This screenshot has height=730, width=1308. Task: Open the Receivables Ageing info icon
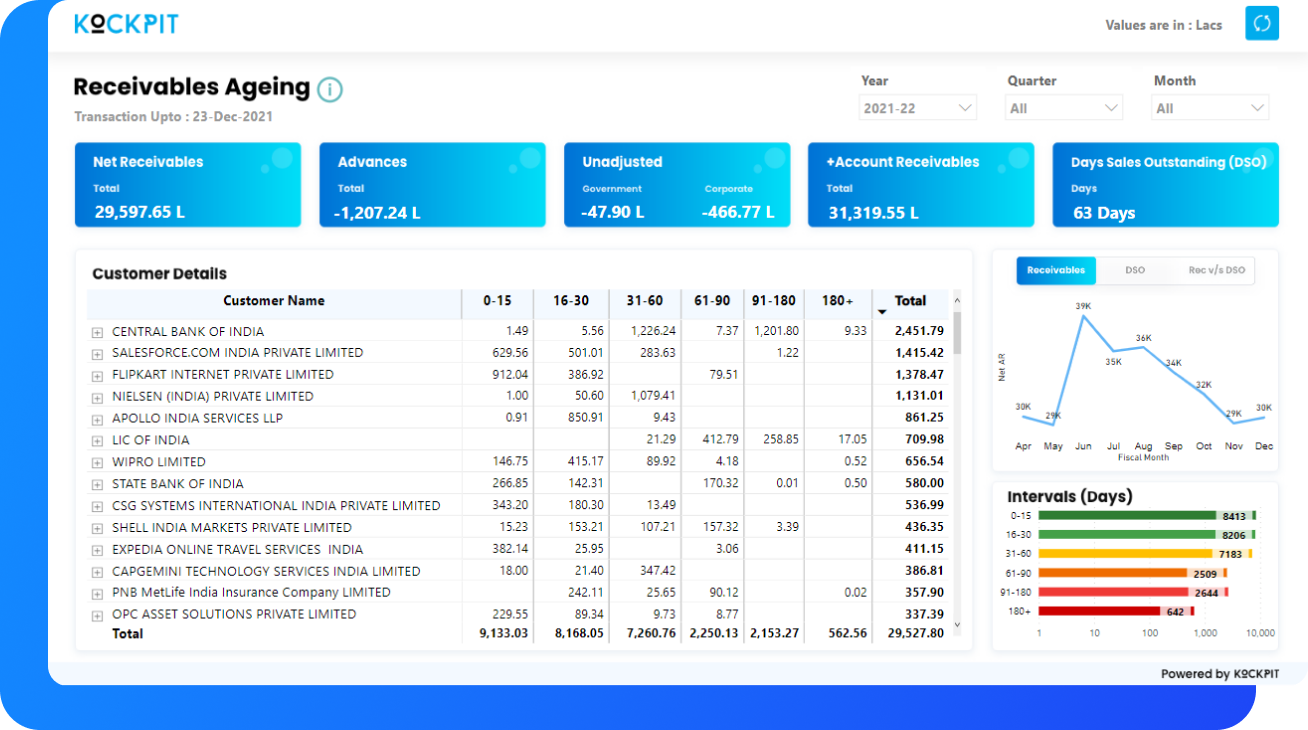coord(330,90)
